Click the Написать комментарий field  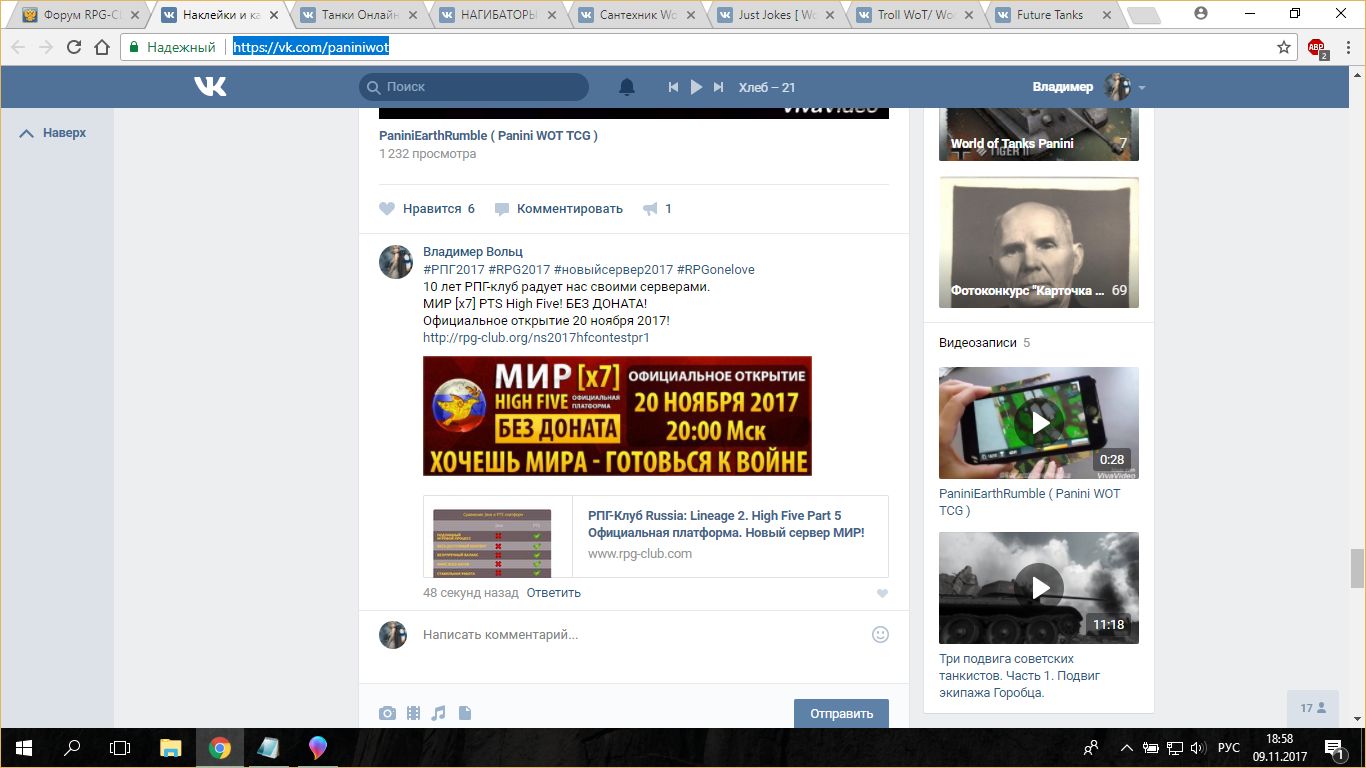coord(640,634)
